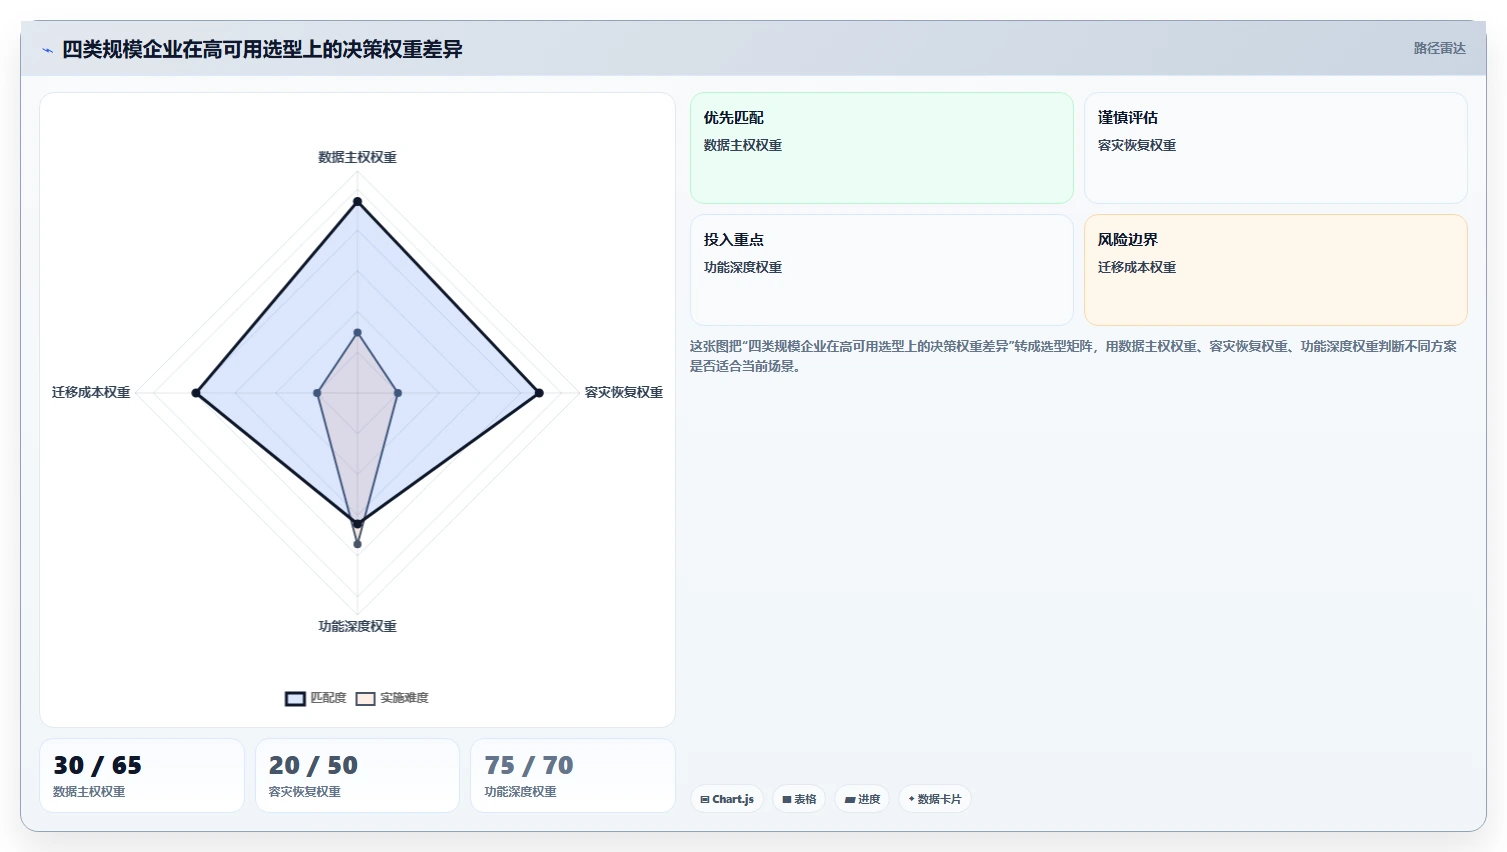Toggle the 实施难度 legend item
1507x852 pixels.
coord(393,698)
